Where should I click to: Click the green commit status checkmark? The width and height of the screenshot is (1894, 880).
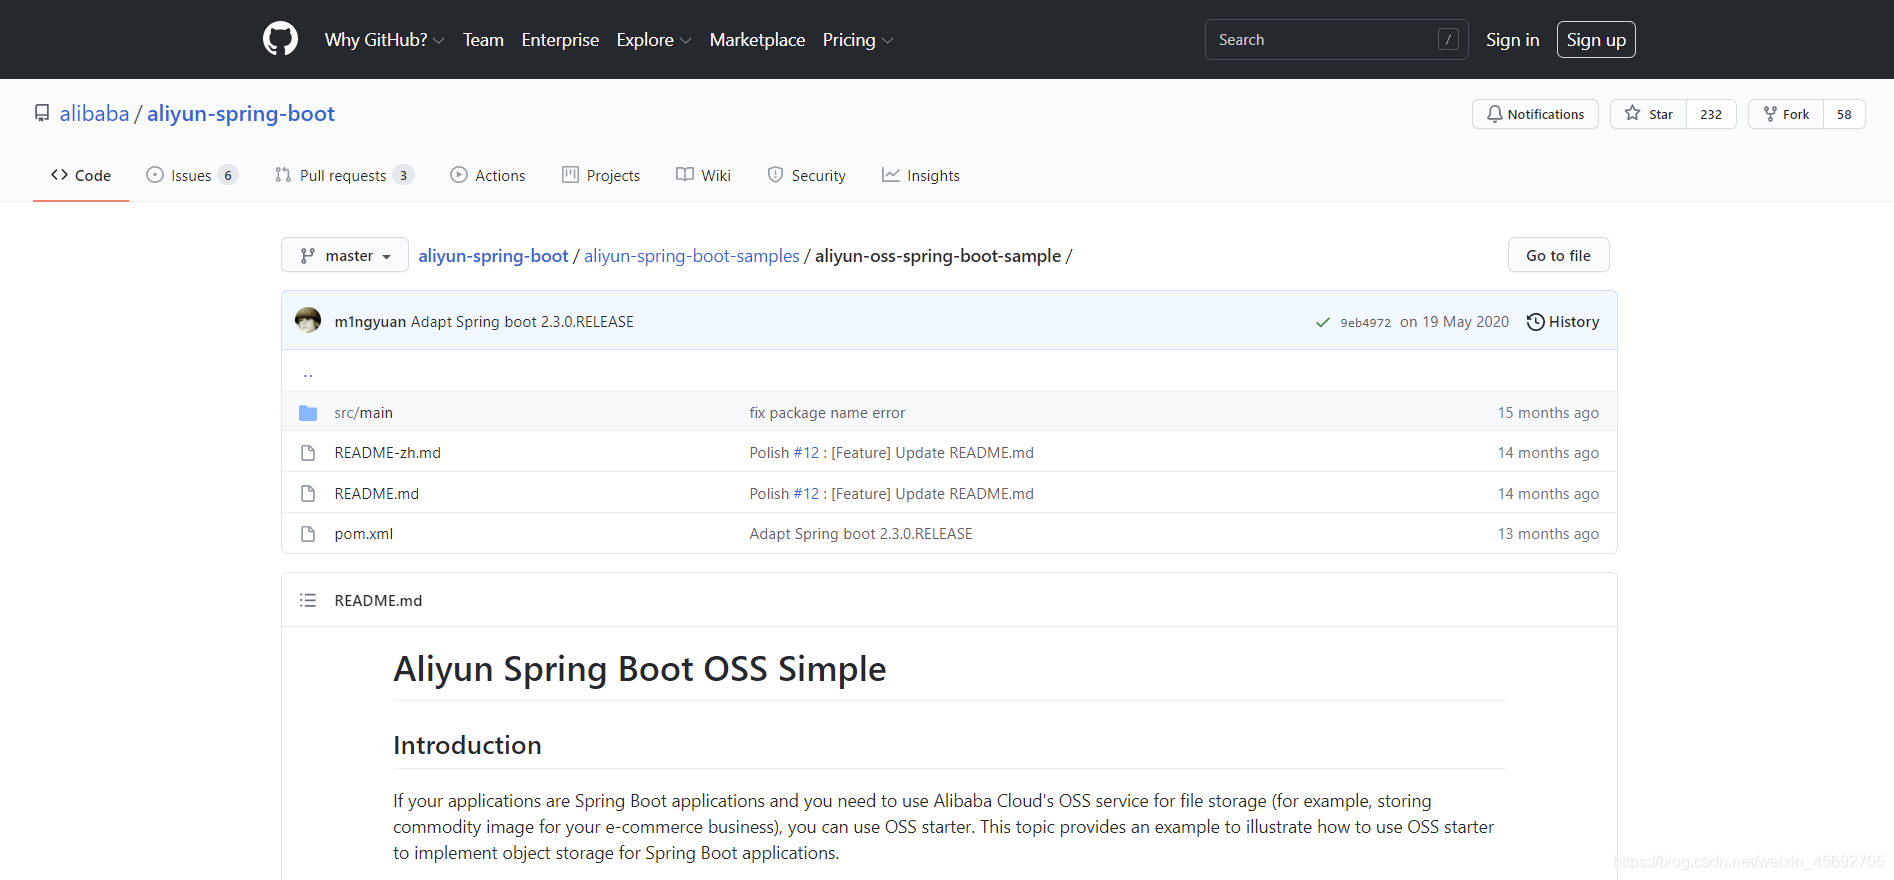pos(1323,322)
